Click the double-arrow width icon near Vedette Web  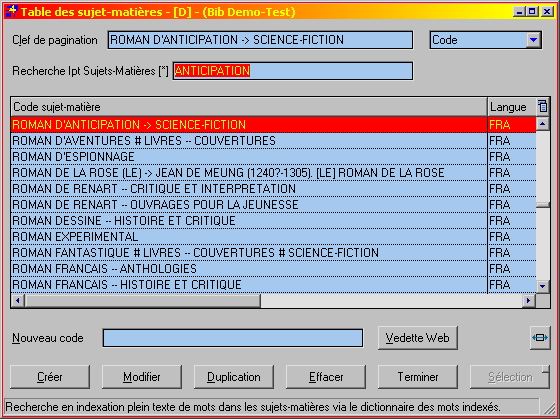540,338
